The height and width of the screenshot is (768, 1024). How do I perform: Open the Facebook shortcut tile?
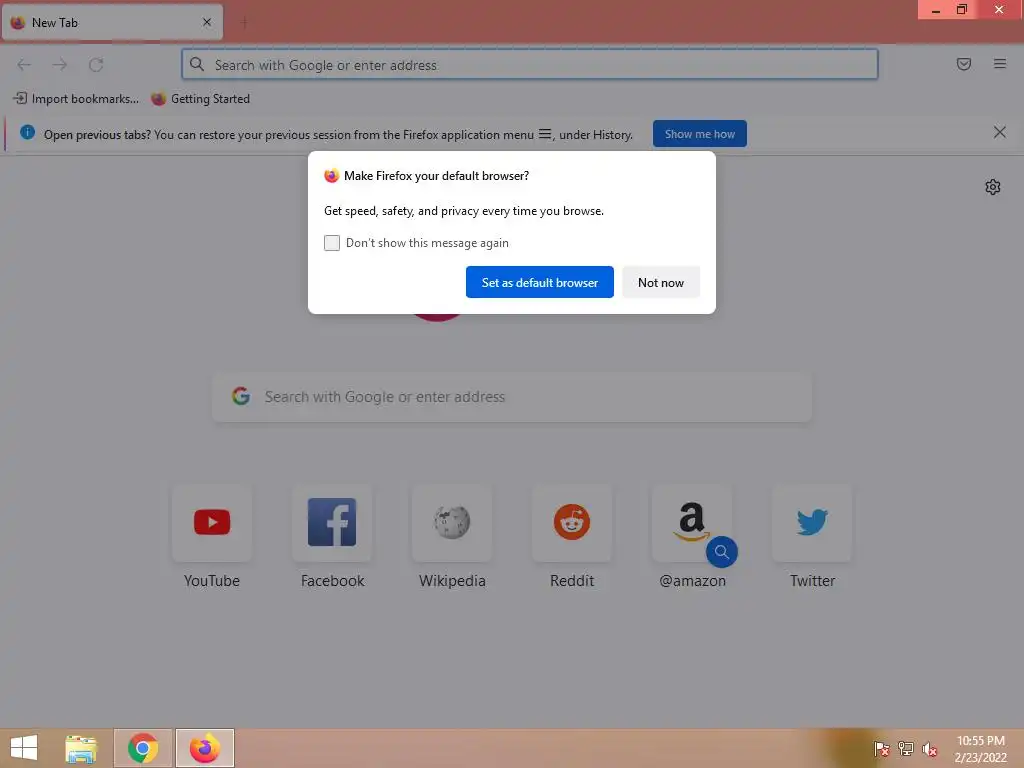[332, 523]
